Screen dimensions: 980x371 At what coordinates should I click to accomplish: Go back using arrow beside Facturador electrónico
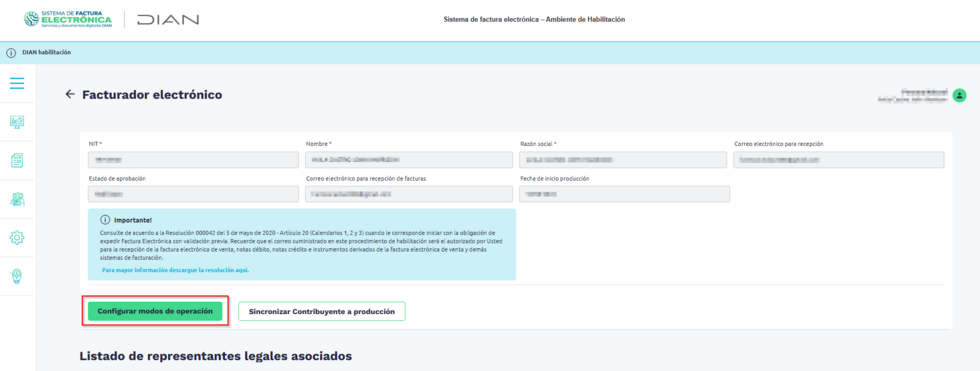(69, 94)
